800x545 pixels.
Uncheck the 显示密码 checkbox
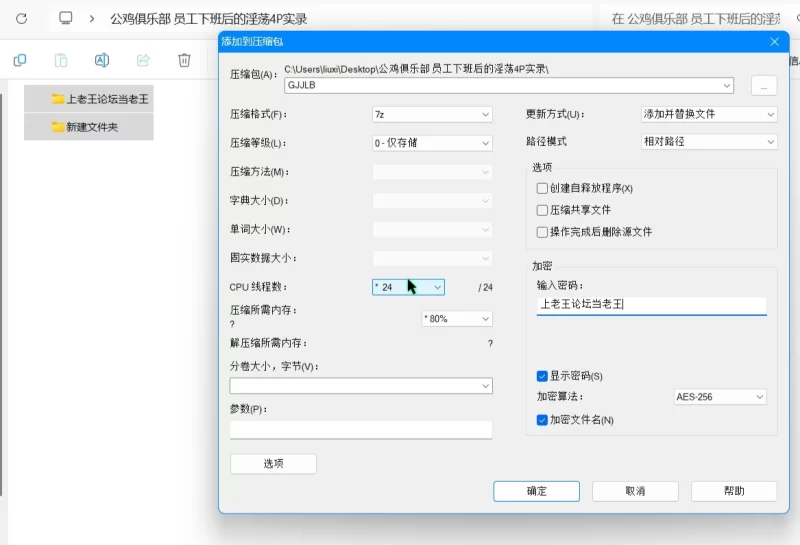click(x=542, y=376)
